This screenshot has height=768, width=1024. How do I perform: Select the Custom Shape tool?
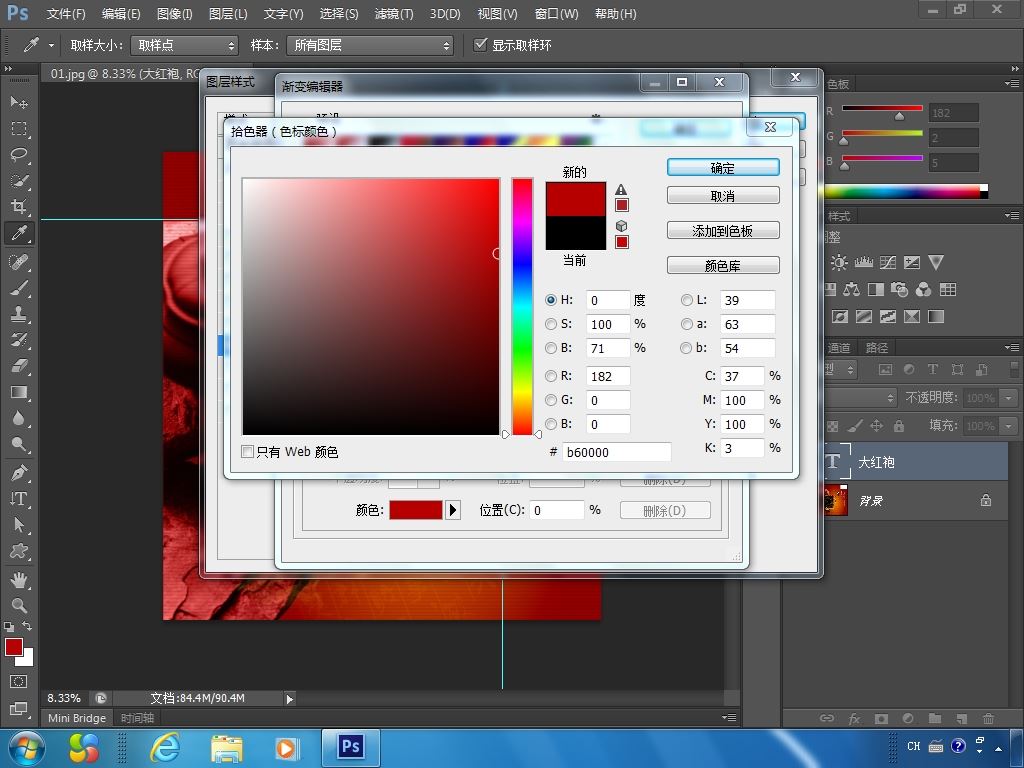pos(19,551)
